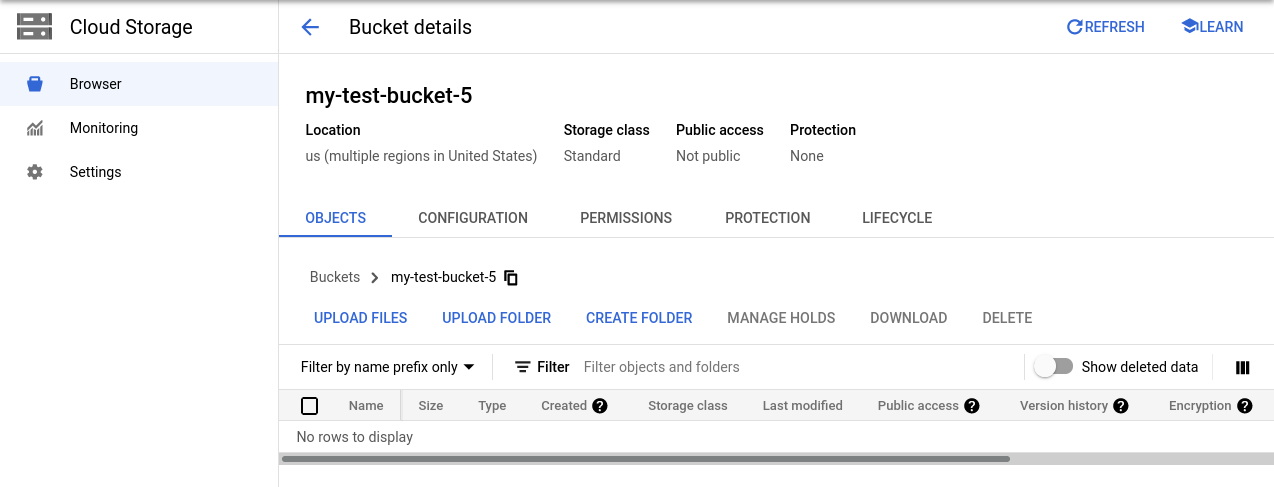Open Monitoring in the sidebar
Viewport: 1274px width, 487px height.
point(139,128)
